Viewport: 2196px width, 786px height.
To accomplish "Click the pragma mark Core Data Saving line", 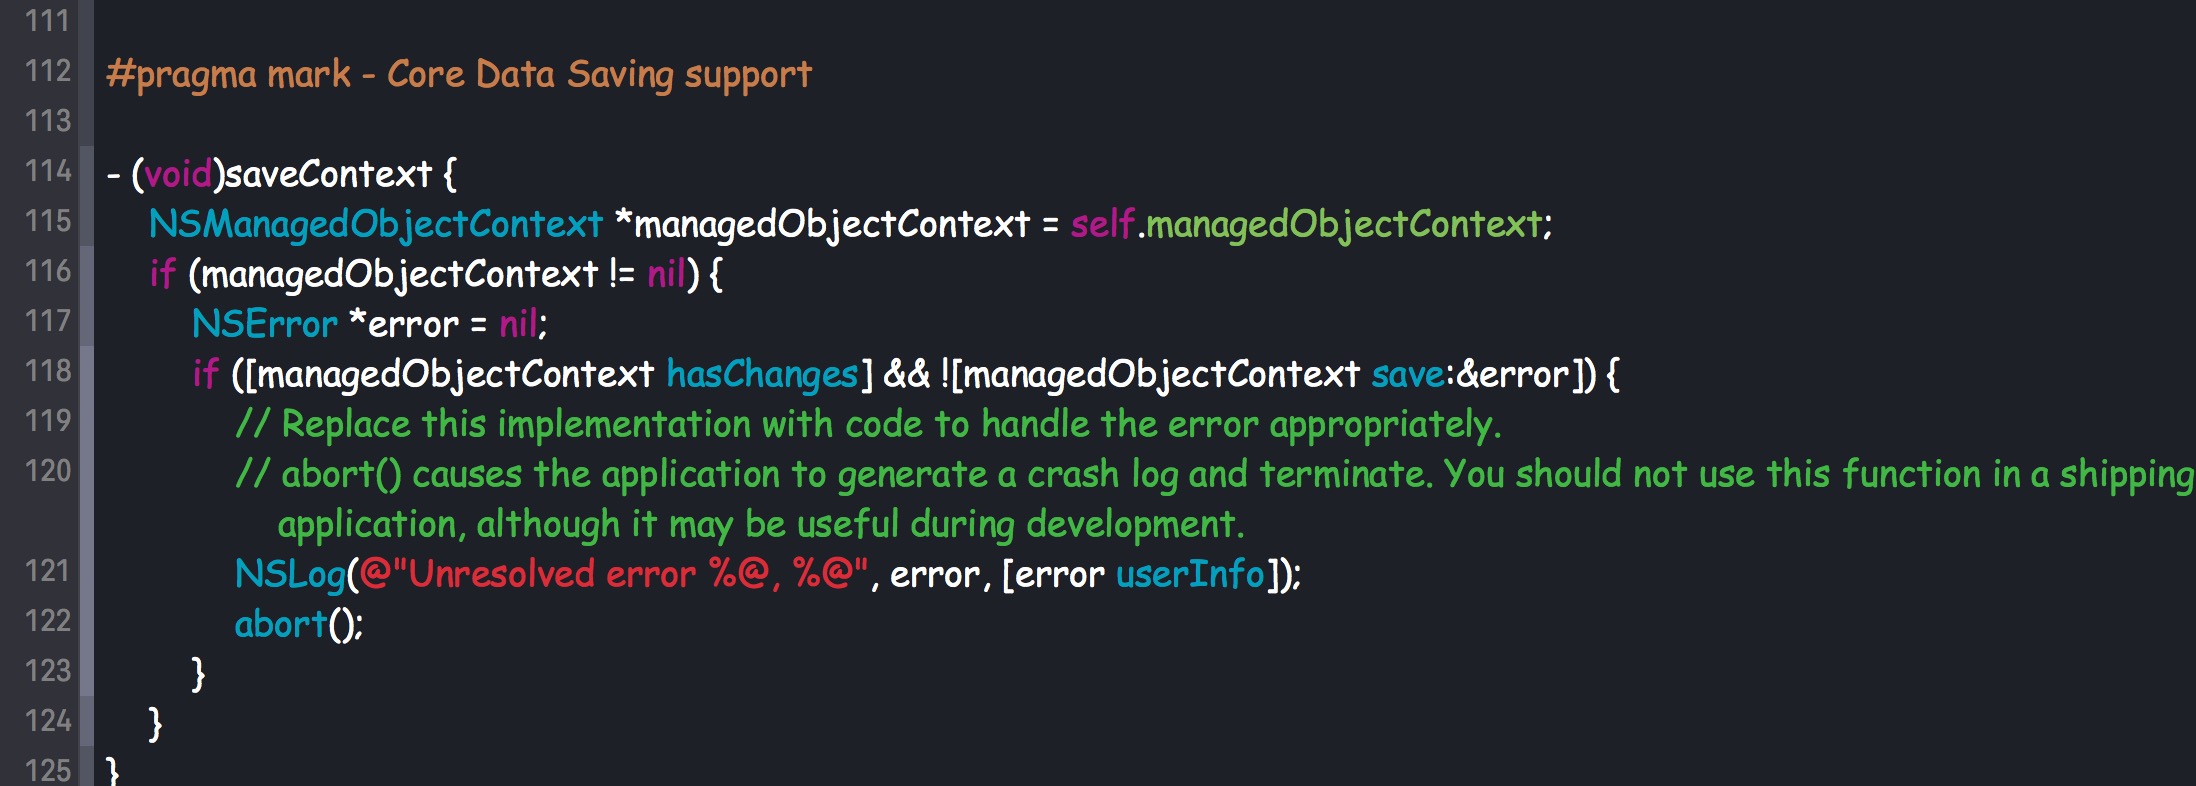I will click(459, 74).
